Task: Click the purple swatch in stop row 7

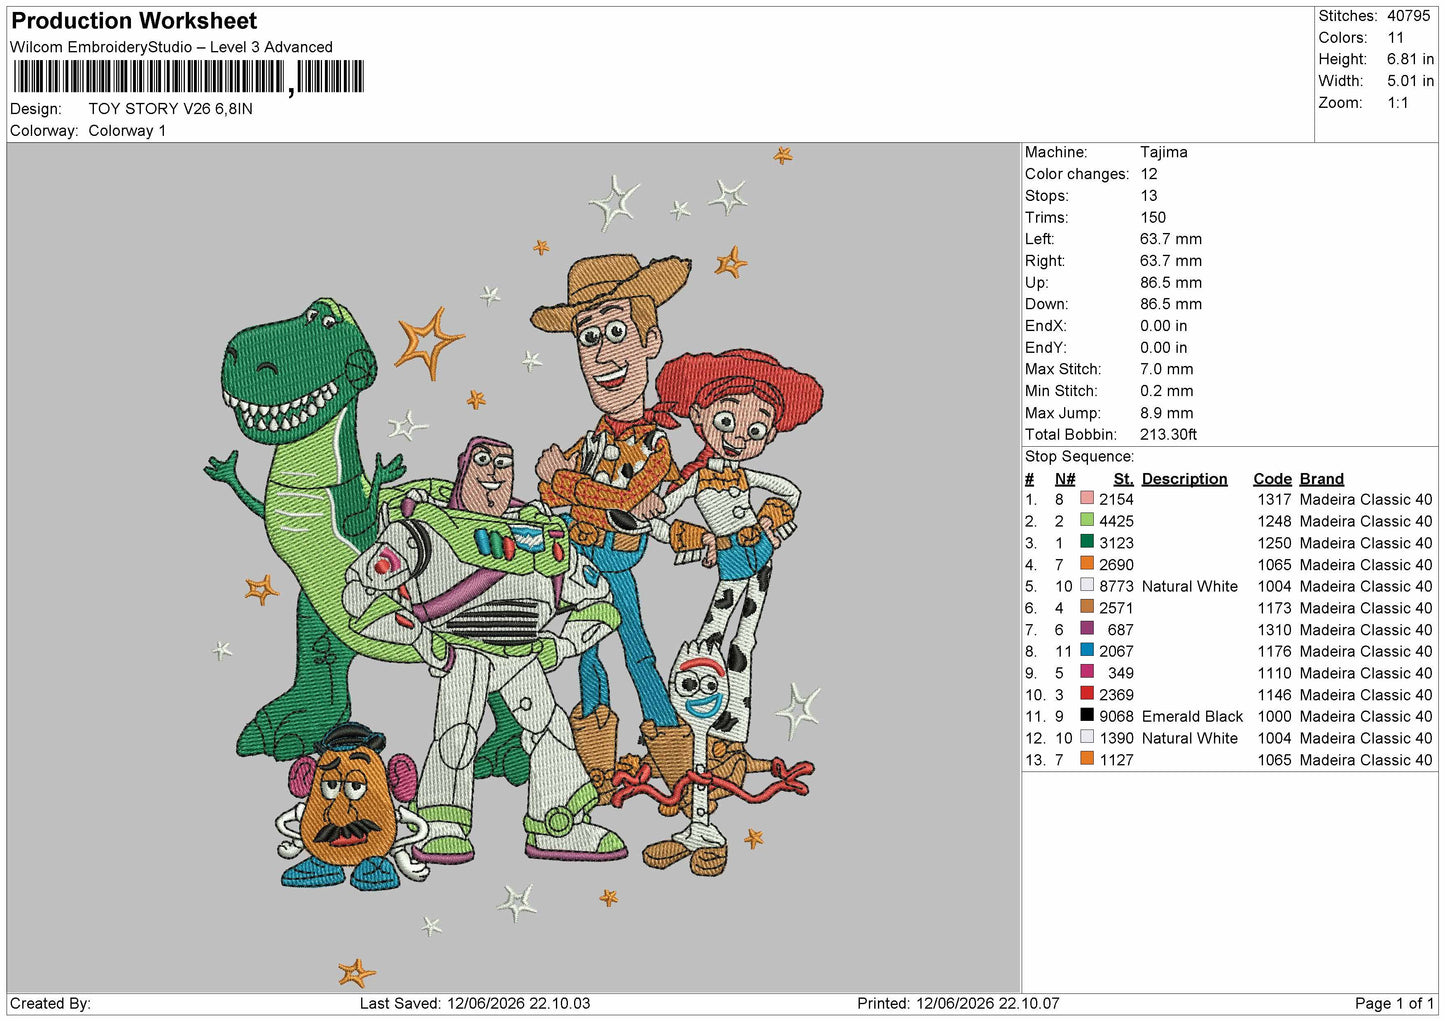Action: (1087, 628)
